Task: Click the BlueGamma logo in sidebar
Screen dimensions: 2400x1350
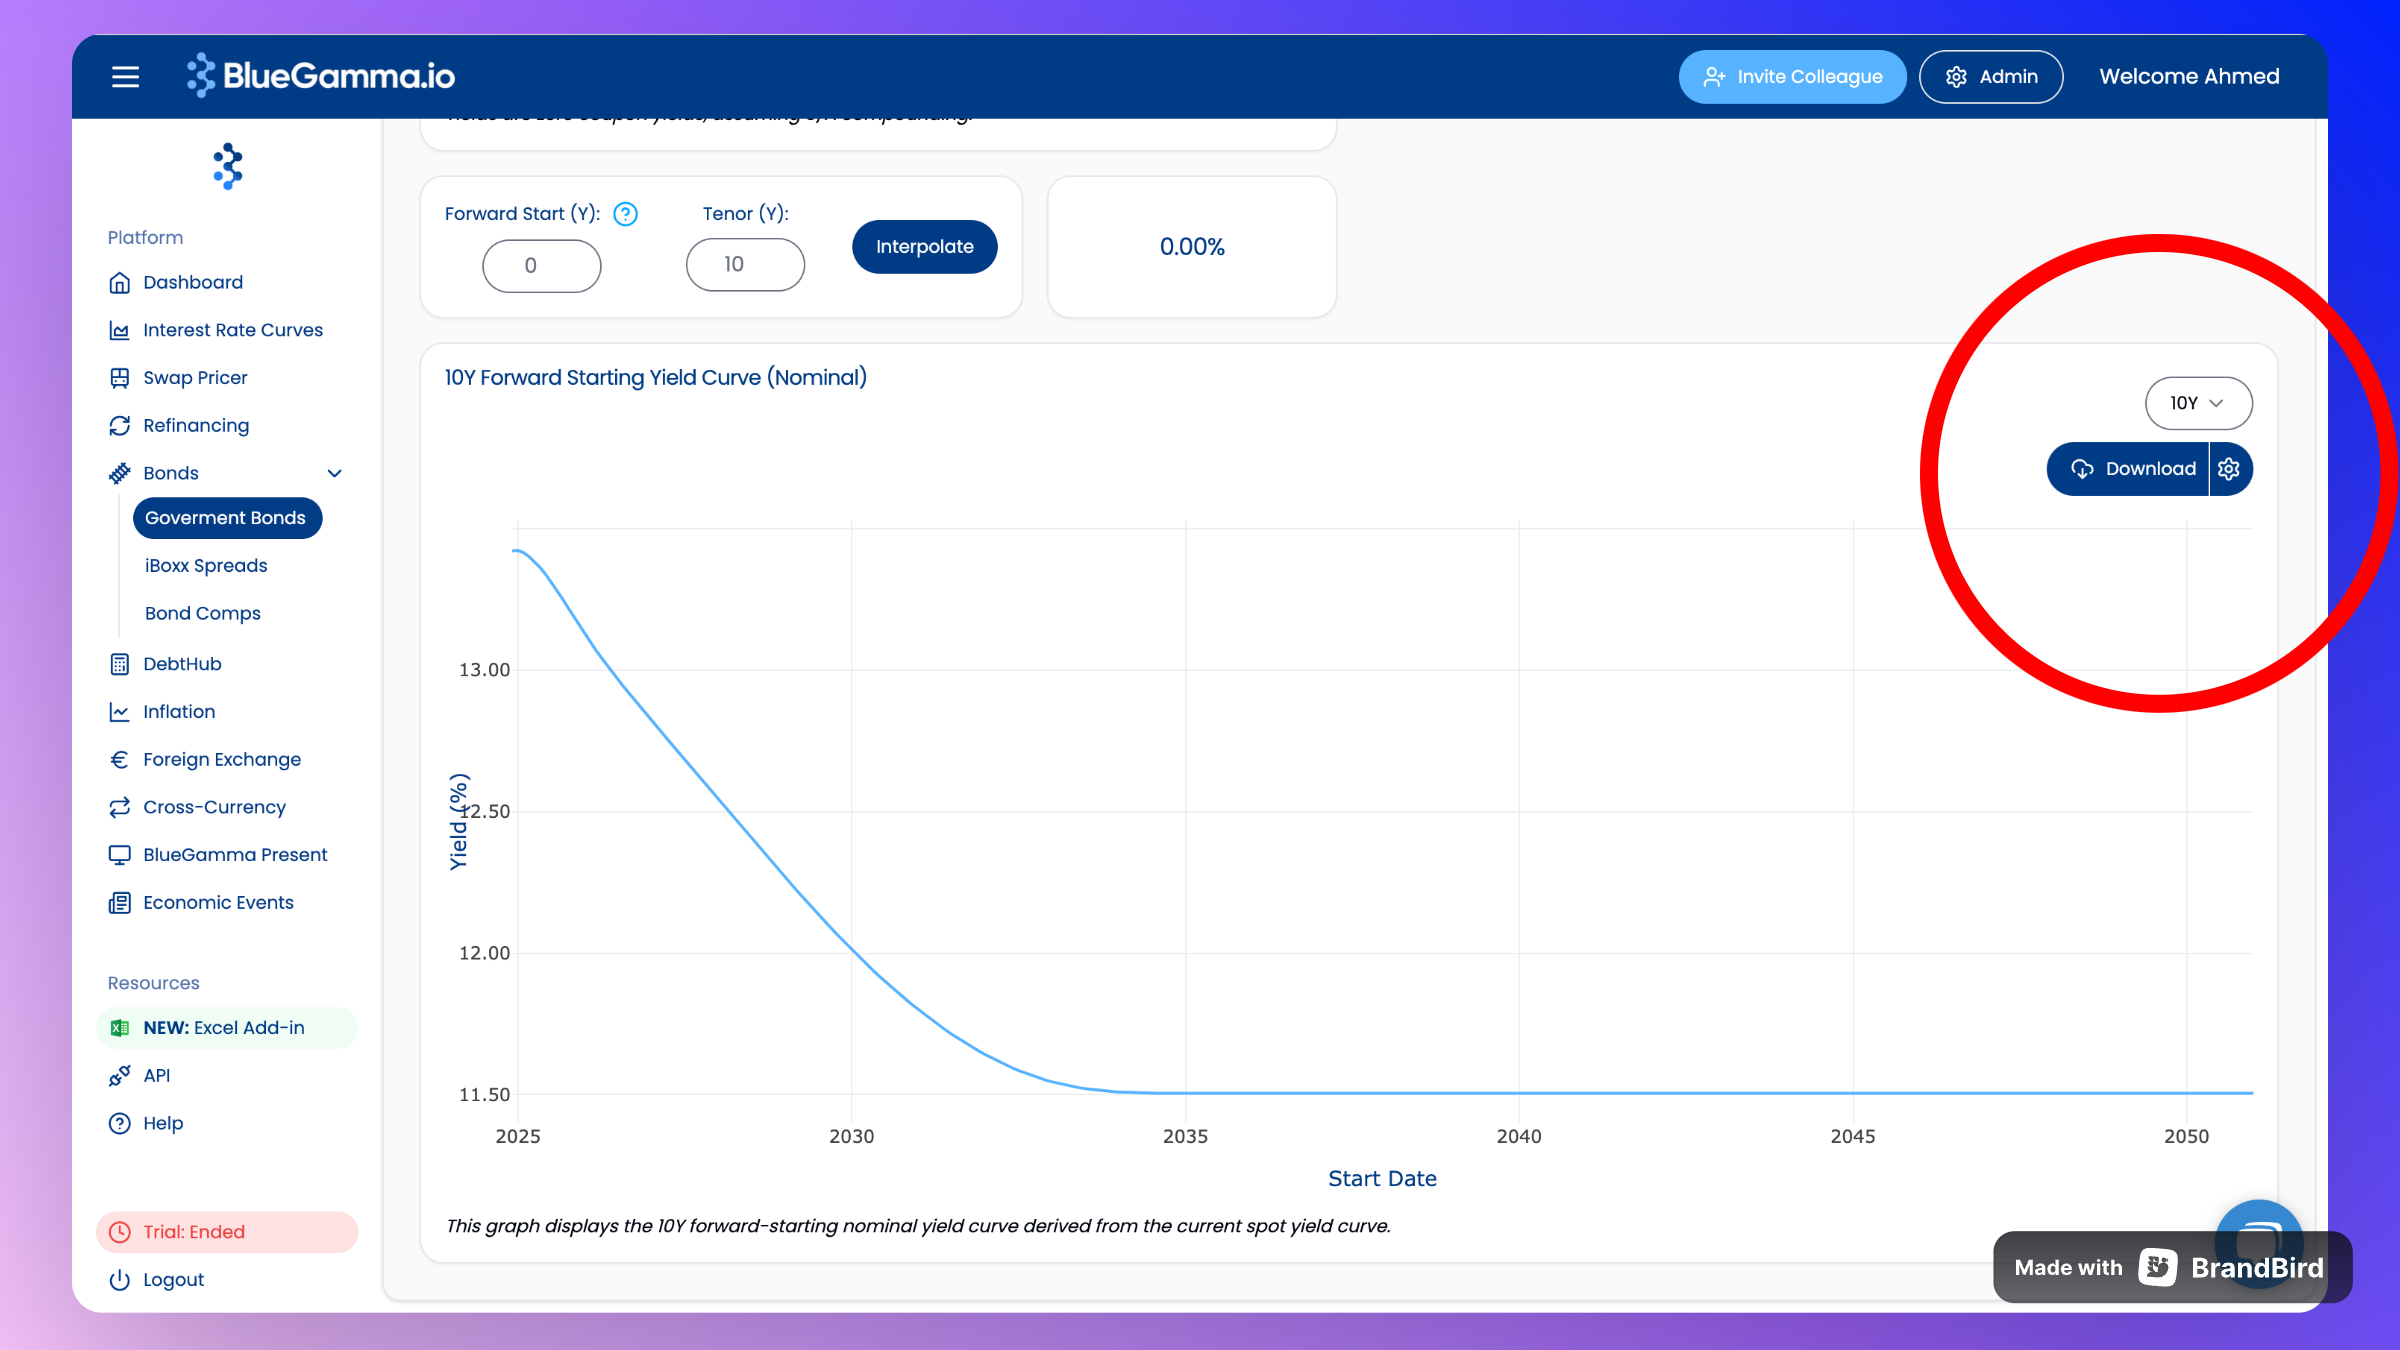Action: (x=228, y=166)
